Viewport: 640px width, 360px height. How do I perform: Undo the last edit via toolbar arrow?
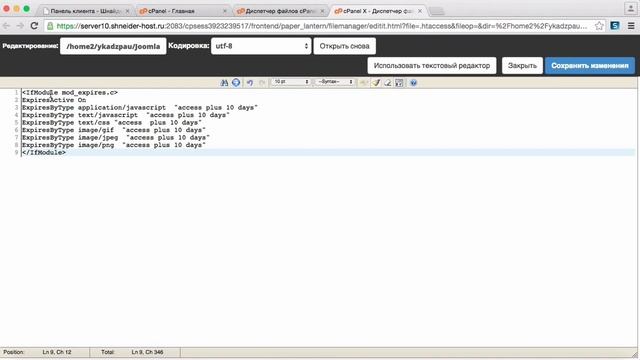tap(250, 82)
